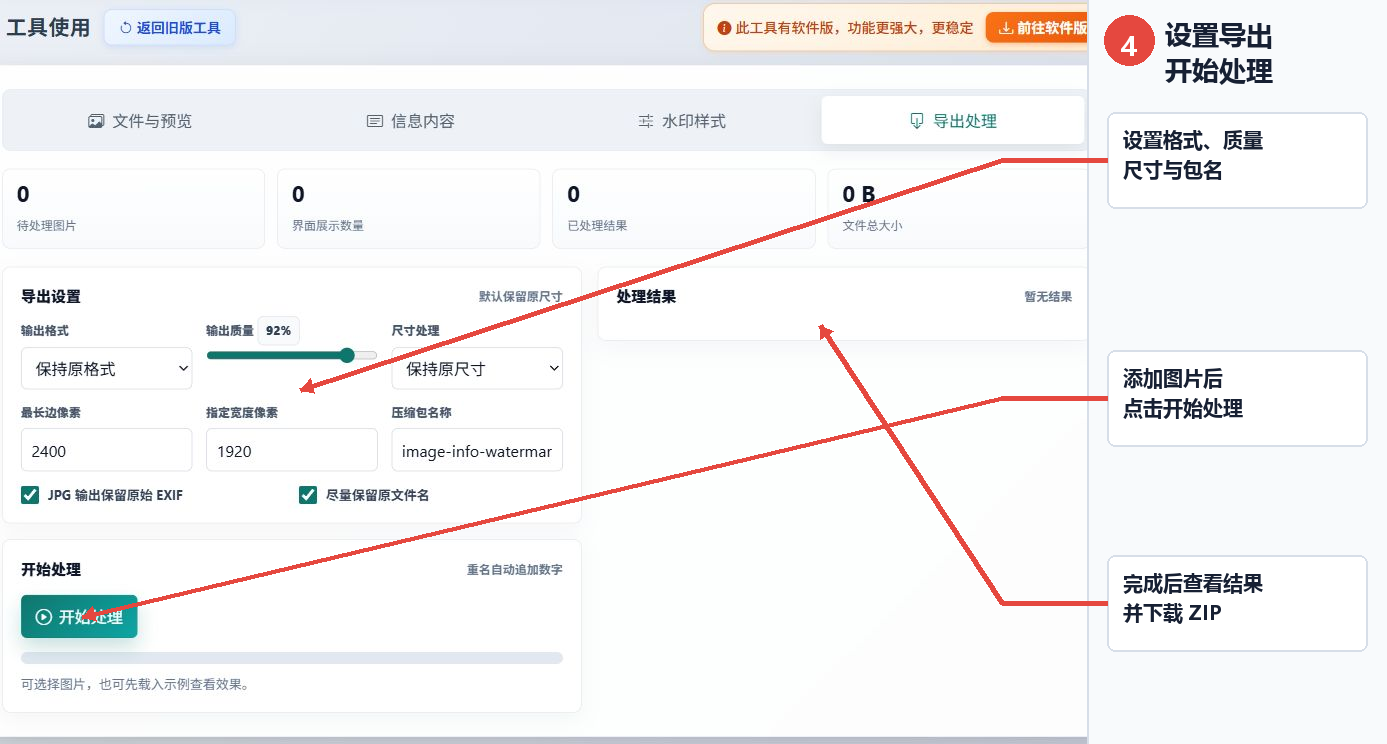Open the 水印样式 tab
This screenshot has width=1387, height=744.
[x=682, y=121]
